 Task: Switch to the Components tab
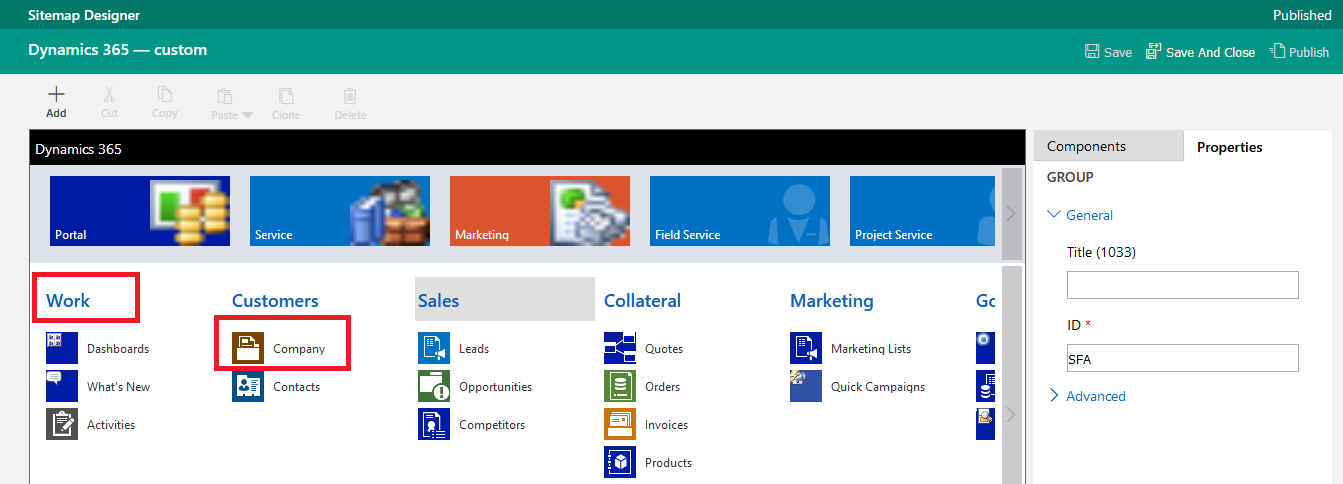[1108, 146]
